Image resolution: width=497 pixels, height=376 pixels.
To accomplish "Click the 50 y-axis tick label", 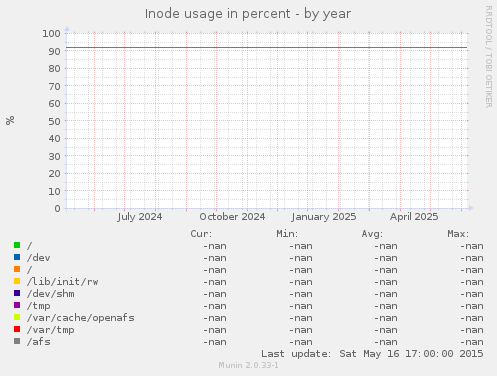I will [55, 121].
